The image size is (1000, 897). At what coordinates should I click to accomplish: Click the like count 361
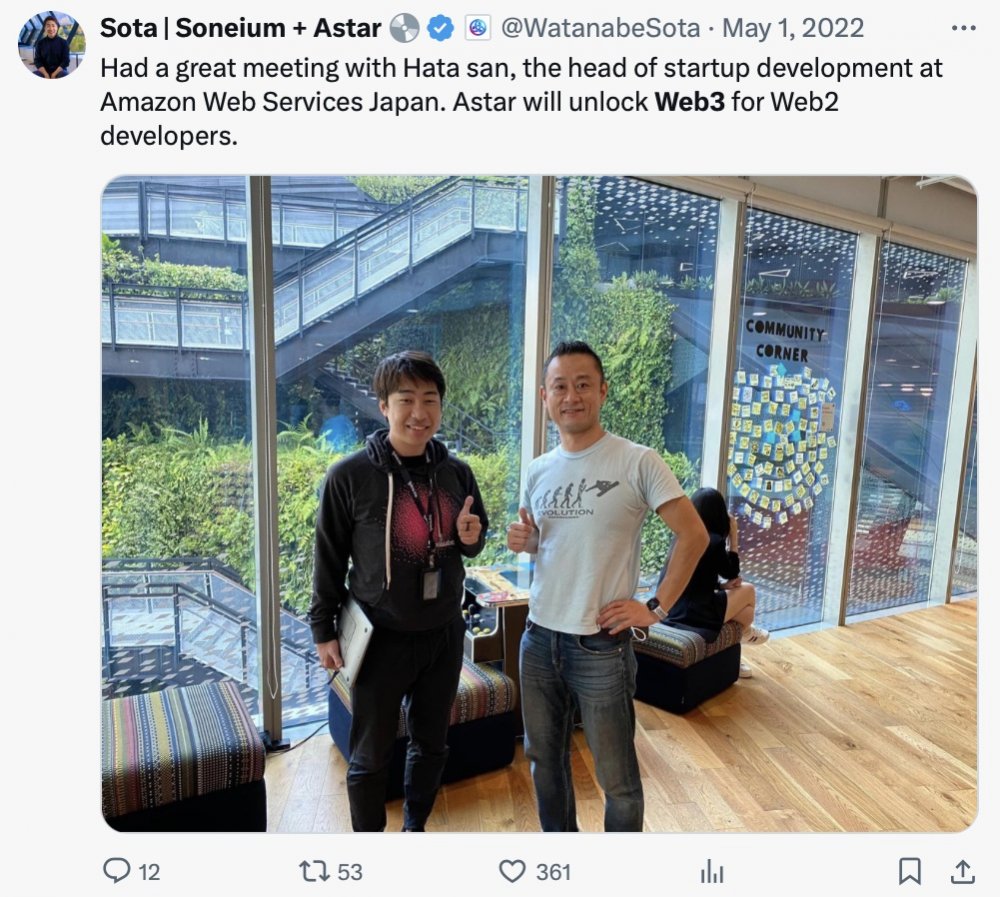pos(553,872)
